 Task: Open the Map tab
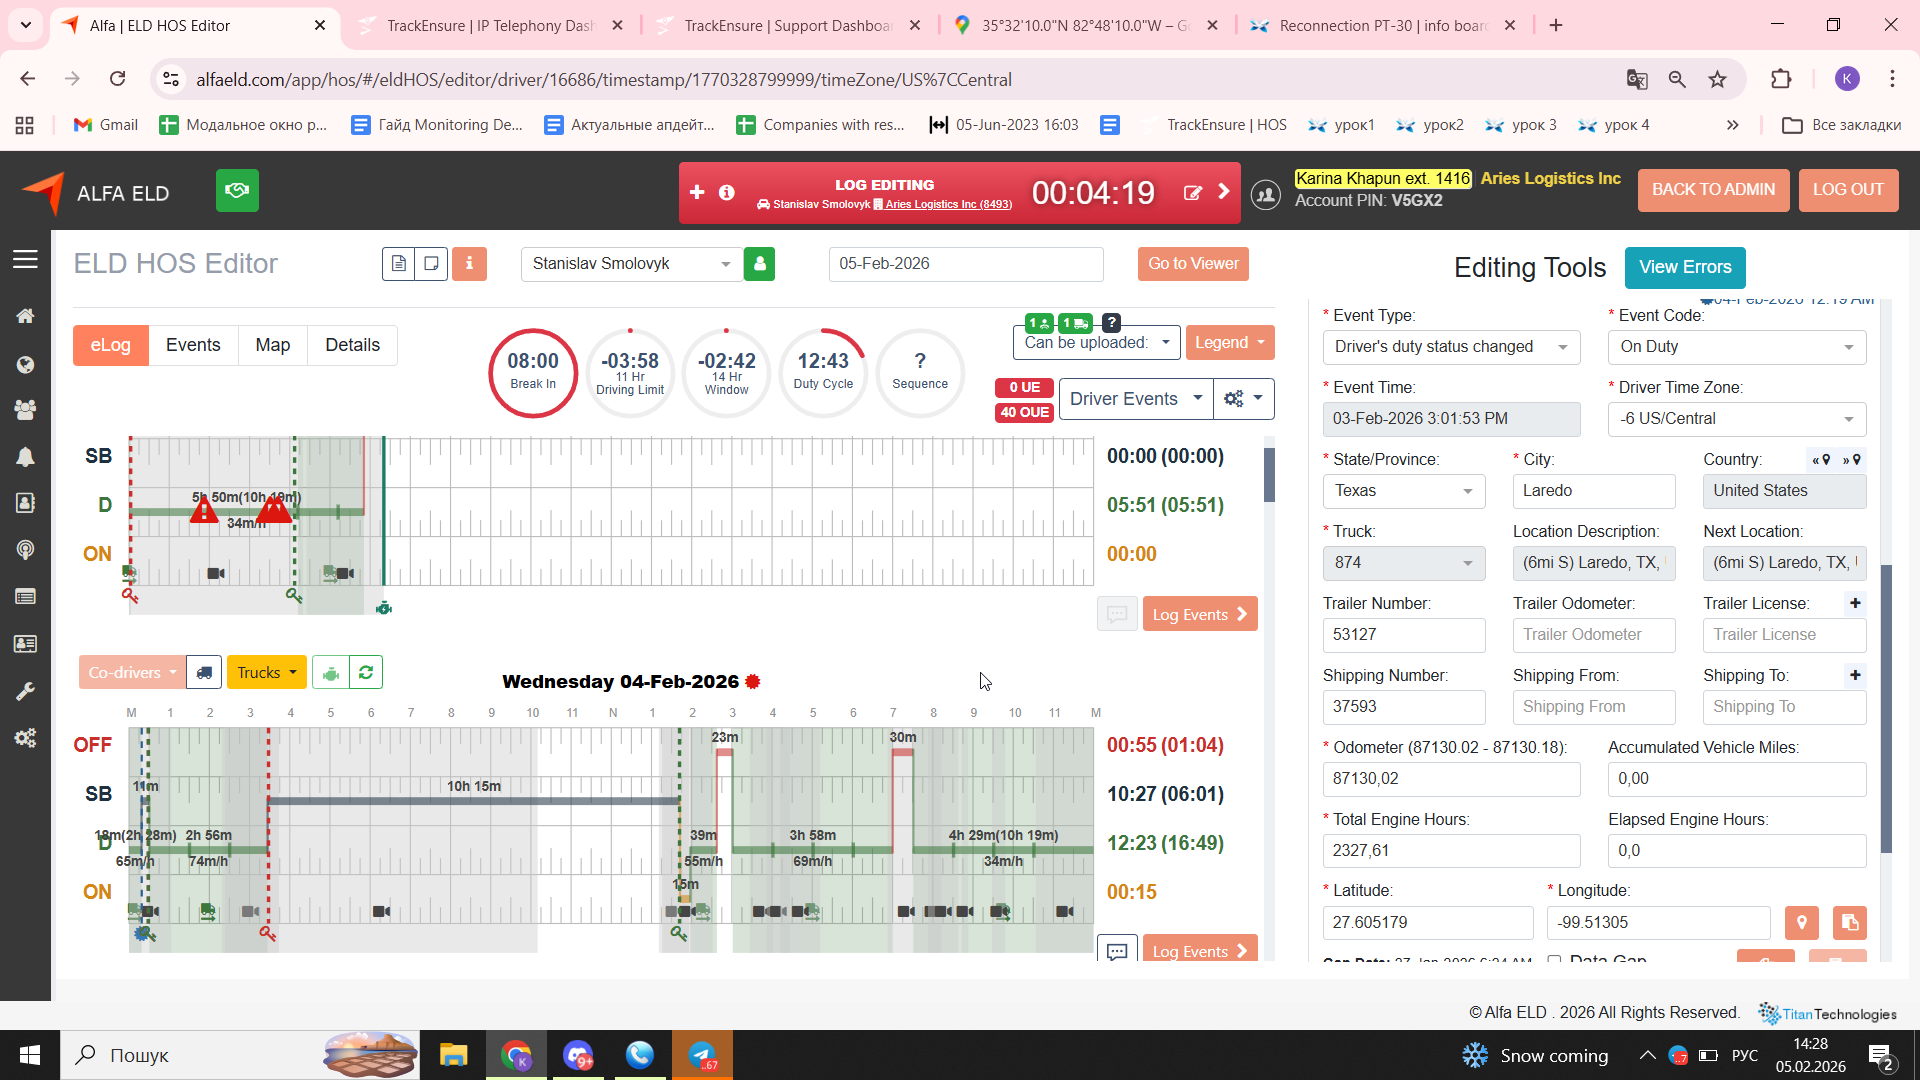pyautogui.click(x=272, y=345)
